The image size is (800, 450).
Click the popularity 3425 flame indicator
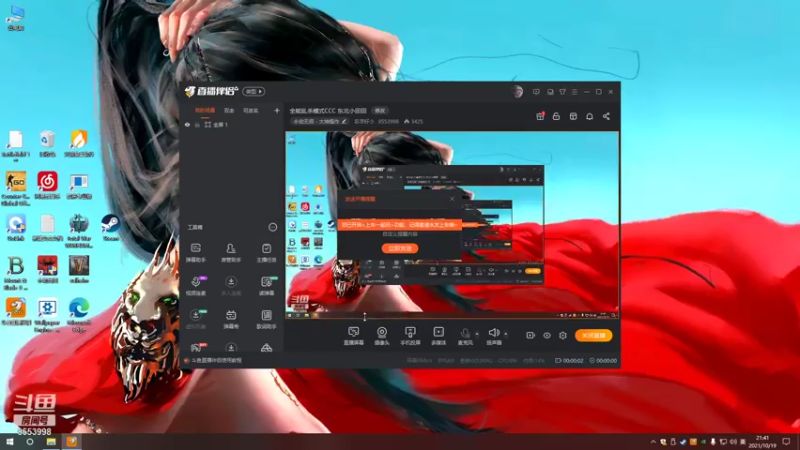click(414, 121)
